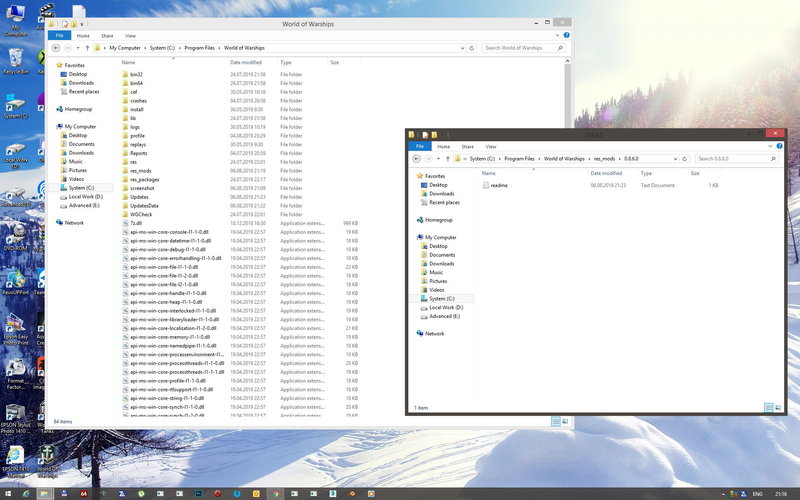The image size is (800, 500).
Task: Open View tab in the 0.8.6.0 window
Action: [491, 146]
